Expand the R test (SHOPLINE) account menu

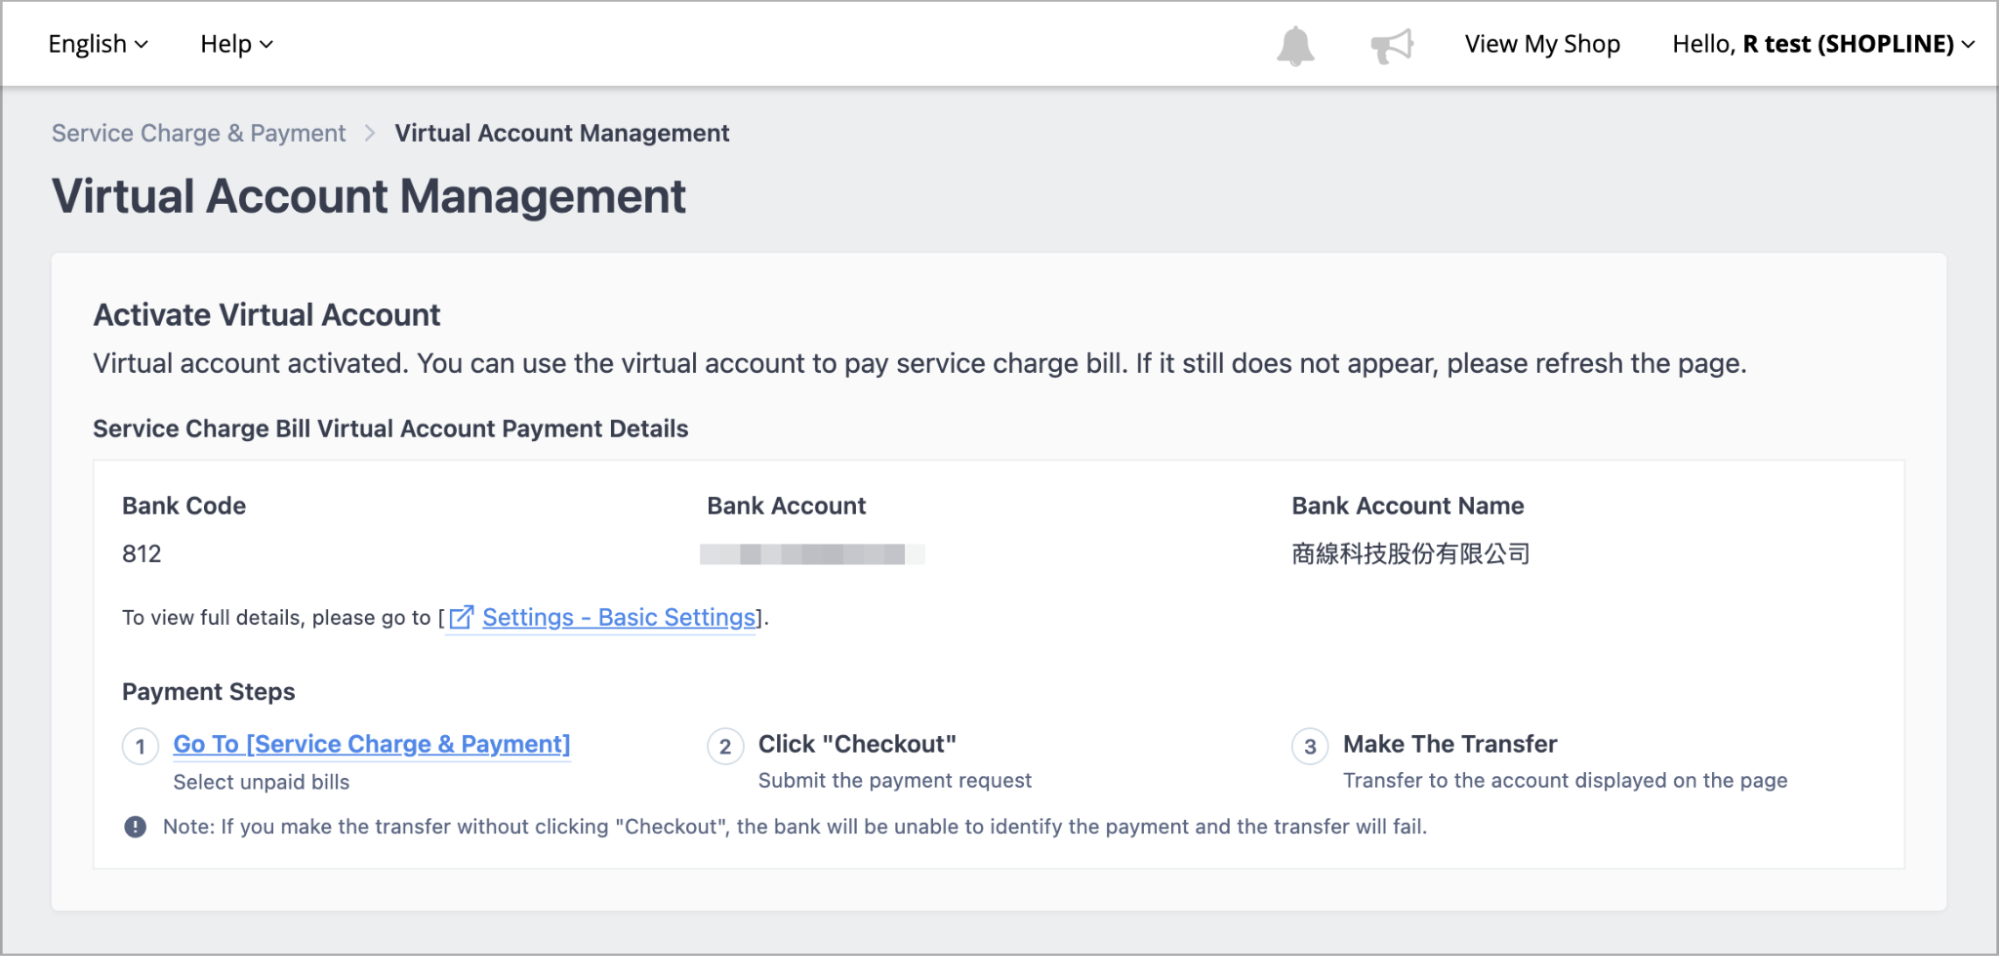(x=1823, y=44)
